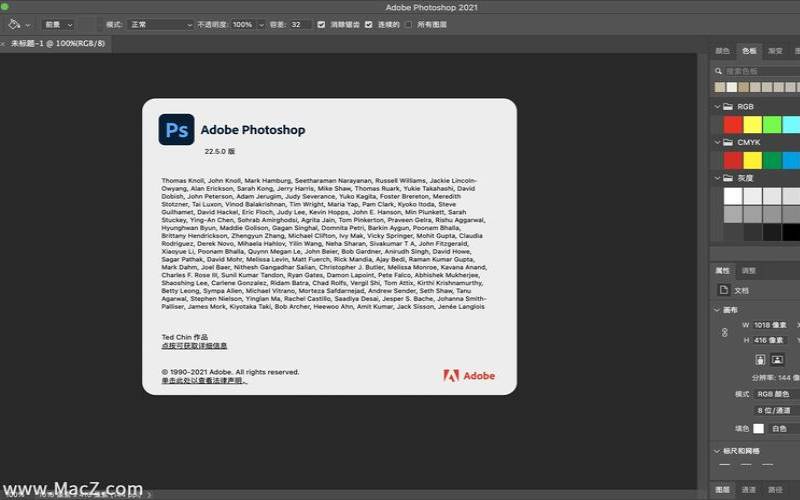Click the opacity 100% field
This screenshot has height=500, width=800.
tap(243, 24)
